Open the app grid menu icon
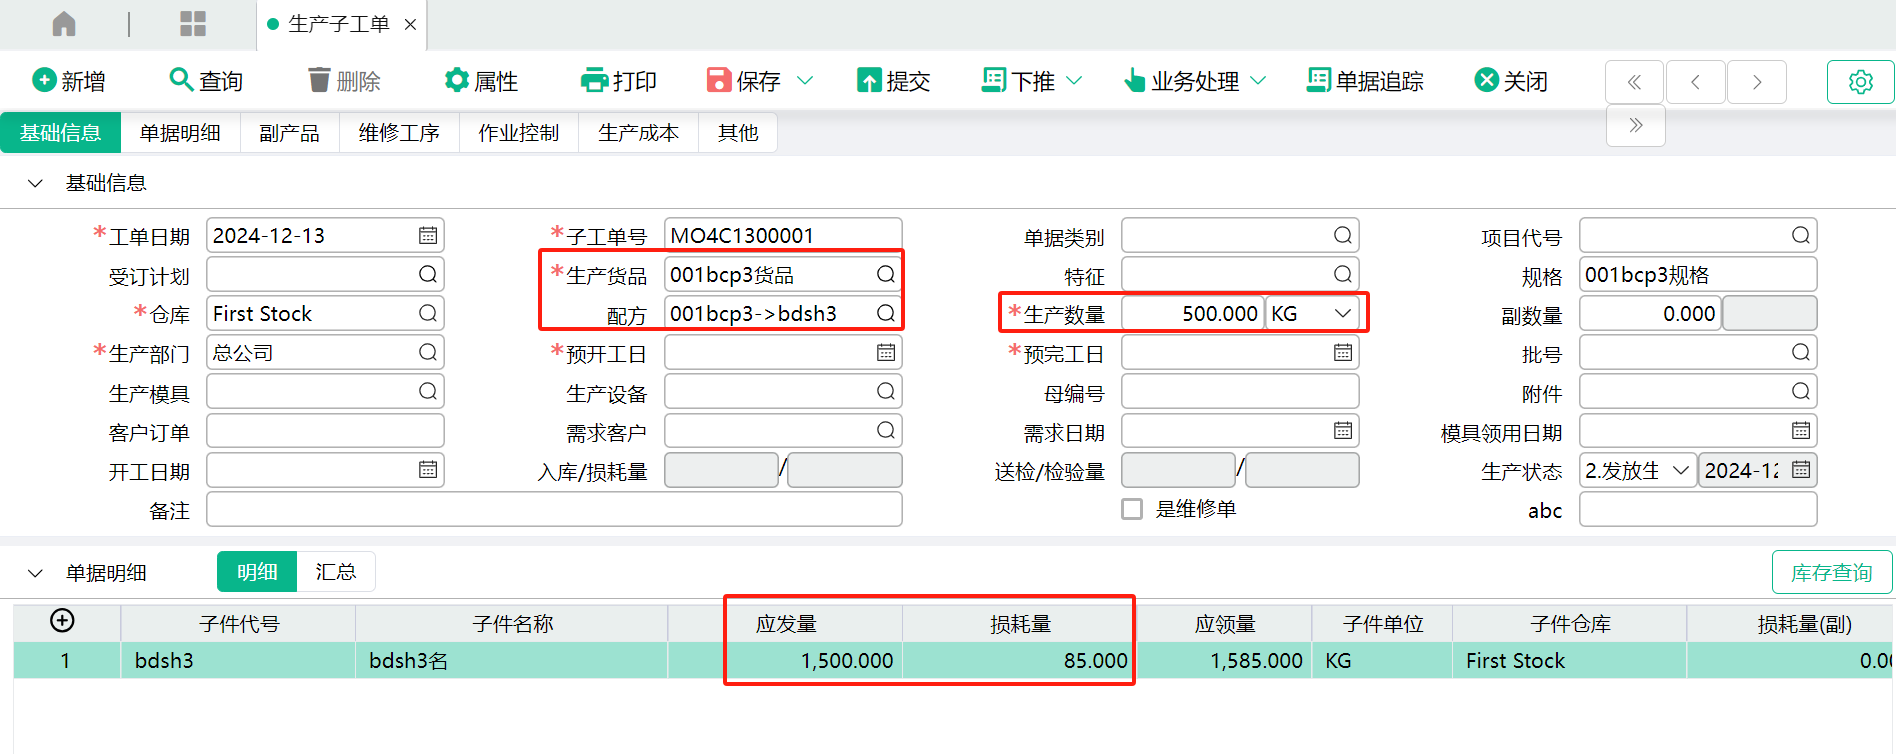Image resolution: width=1896 pixels, height=754 pixels. 192,24
